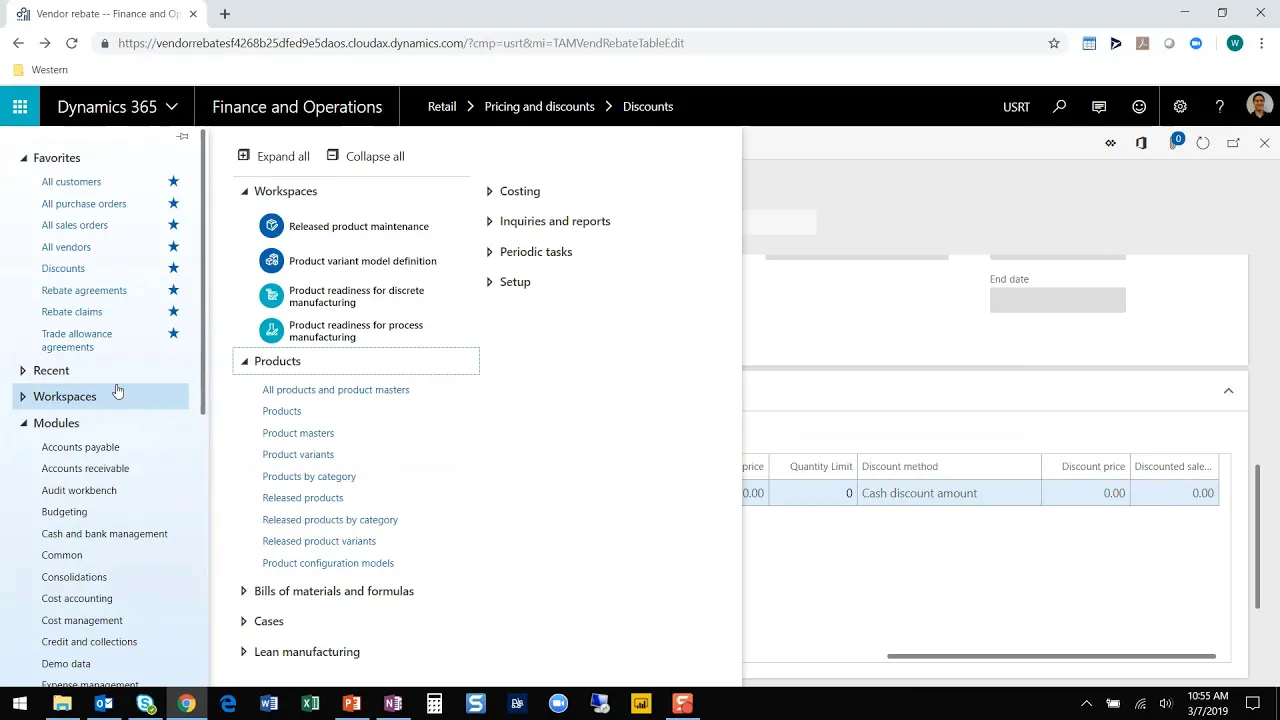Open the Settings gear in the top bar

1180,107
